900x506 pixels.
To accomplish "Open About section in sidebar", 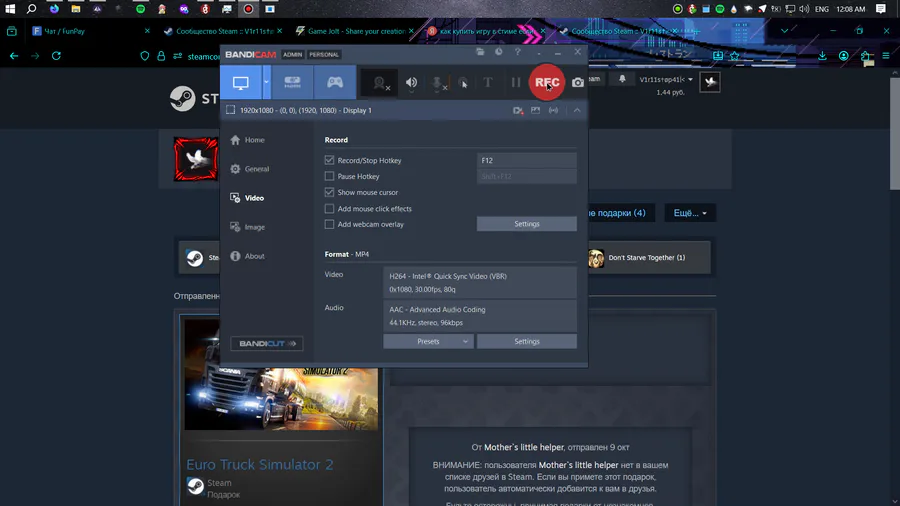I will (248, 256).
